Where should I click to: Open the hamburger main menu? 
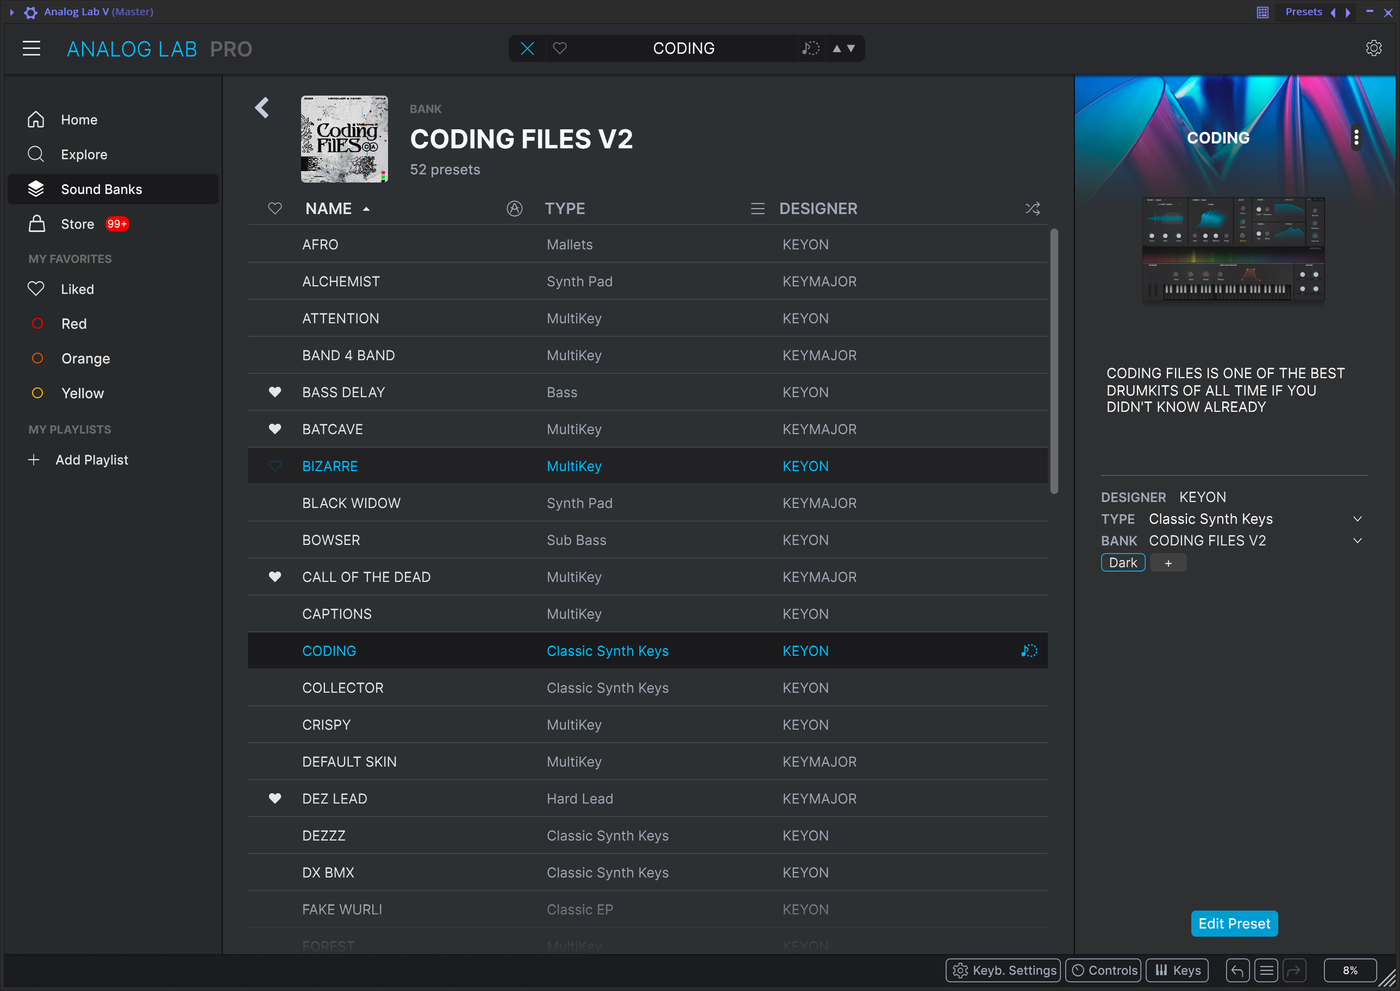(x=32, y=48)
